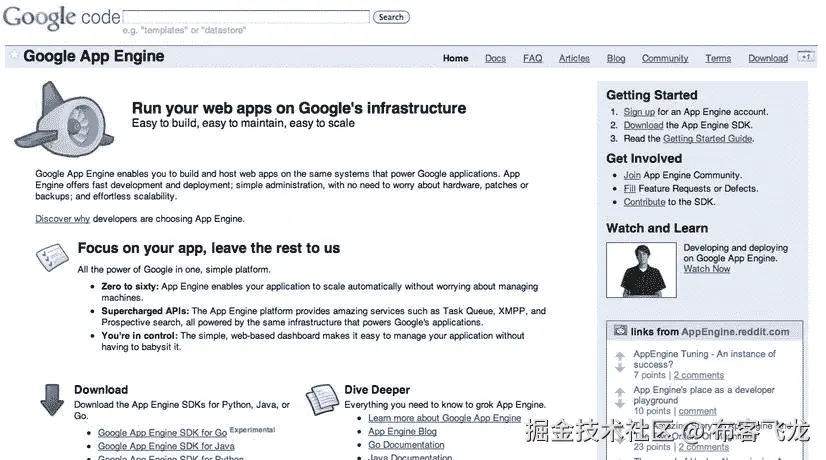Click the Run your web apps heading
The width and height of the screenshot is (826, 460).
point(299,108)
